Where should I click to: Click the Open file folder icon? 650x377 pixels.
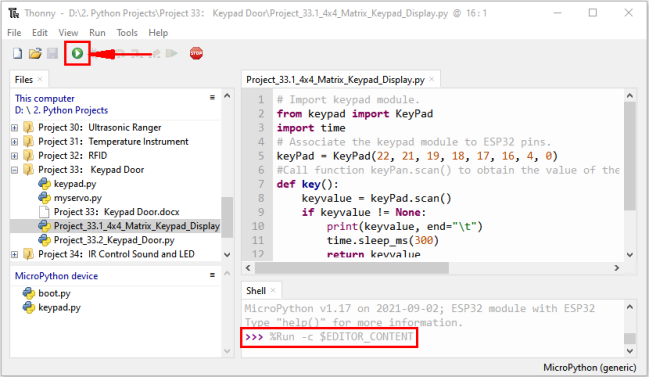pos(35,54)
